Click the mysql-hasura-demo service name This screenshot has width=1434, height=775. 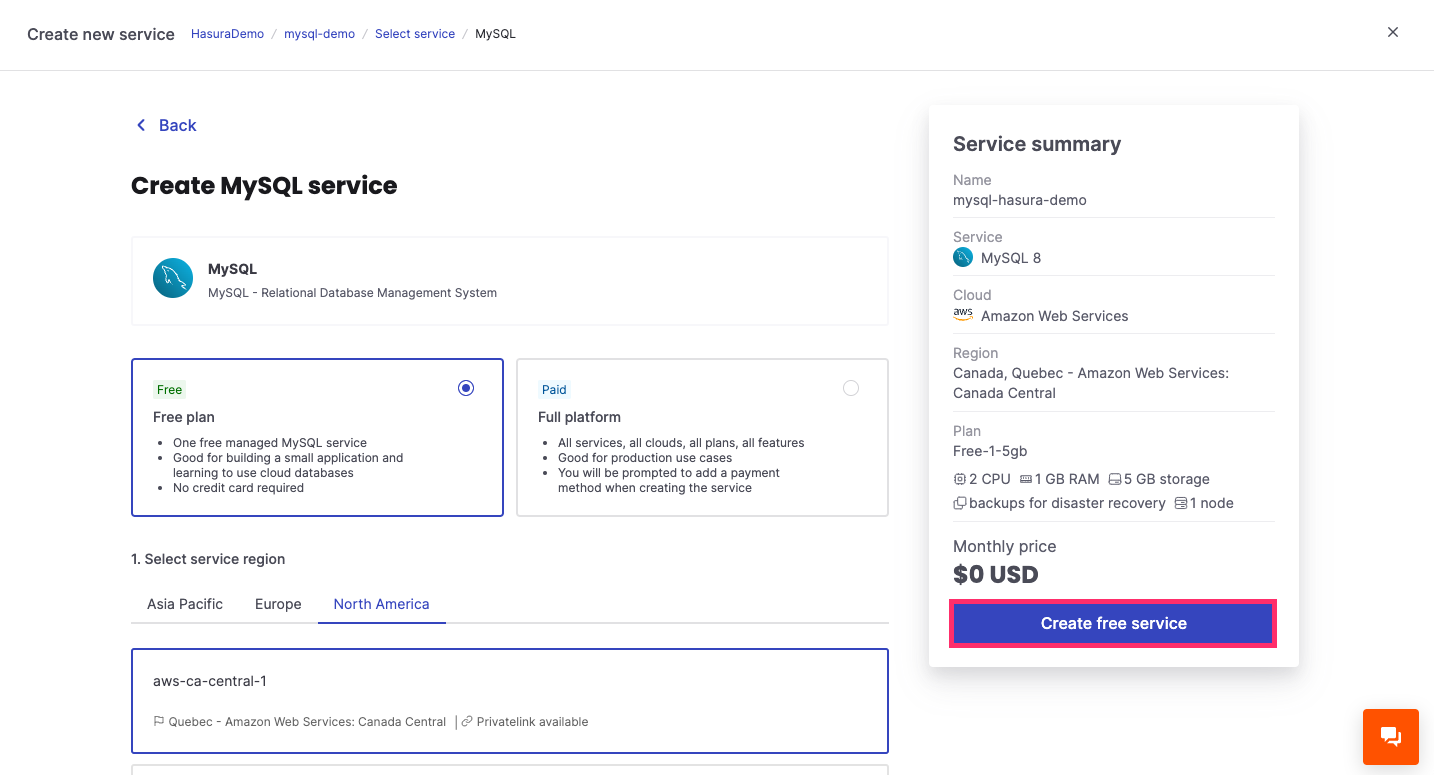pos(1020,200)
